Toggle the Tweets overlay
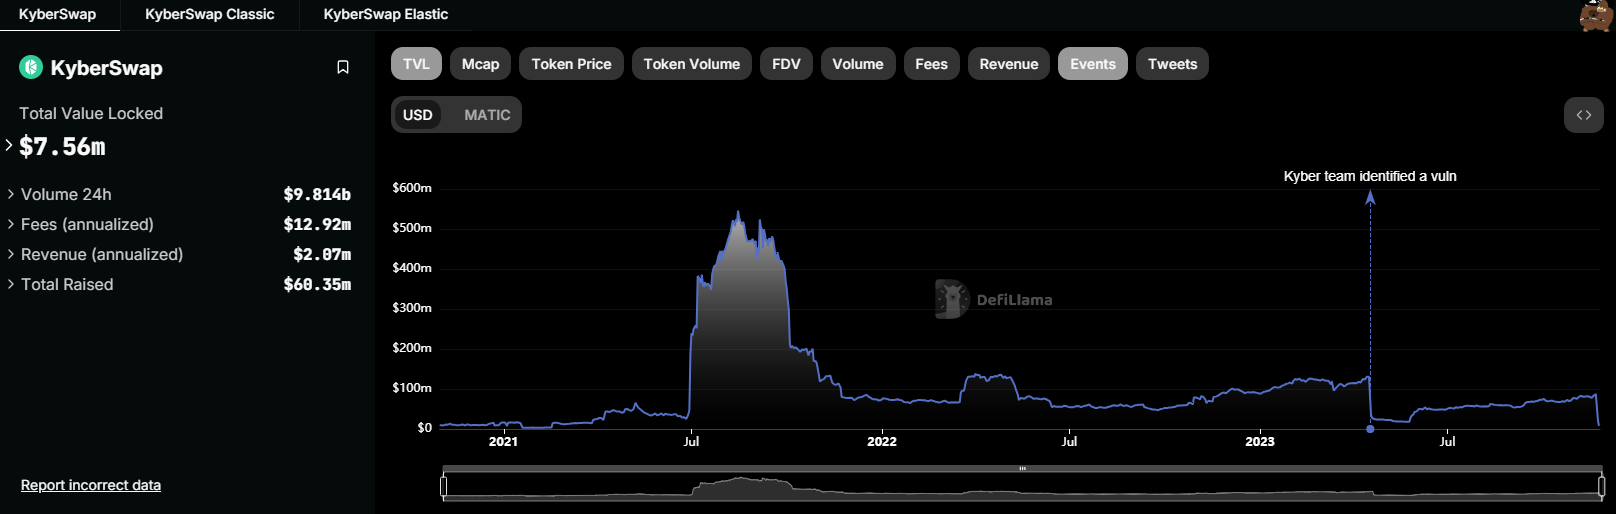The image size is (1616, 514). coord(1172,64)
